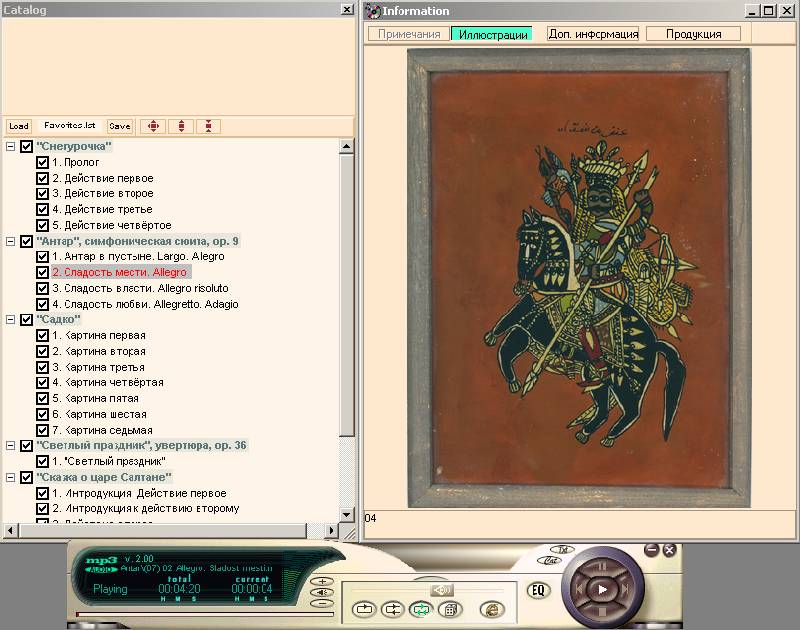The height and width of the screenshot is (630, 800).
Task: Uncheck the "5. Картина пятая" checkbox
Action: pos(42,398)
